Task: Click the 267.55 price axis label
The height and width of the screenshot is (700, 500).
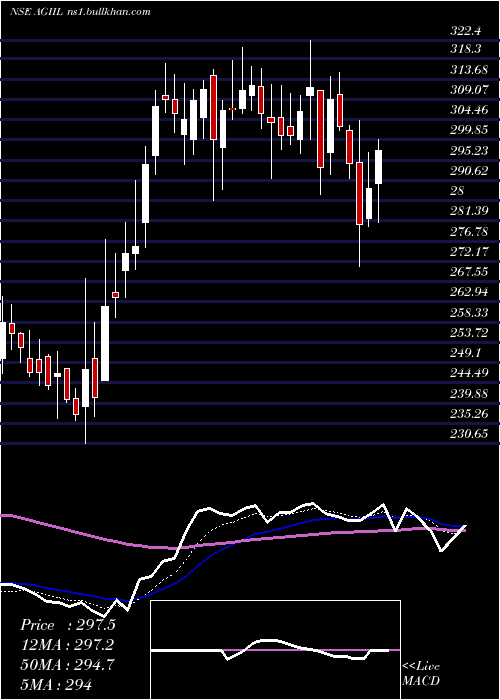Action: [469, 272]
